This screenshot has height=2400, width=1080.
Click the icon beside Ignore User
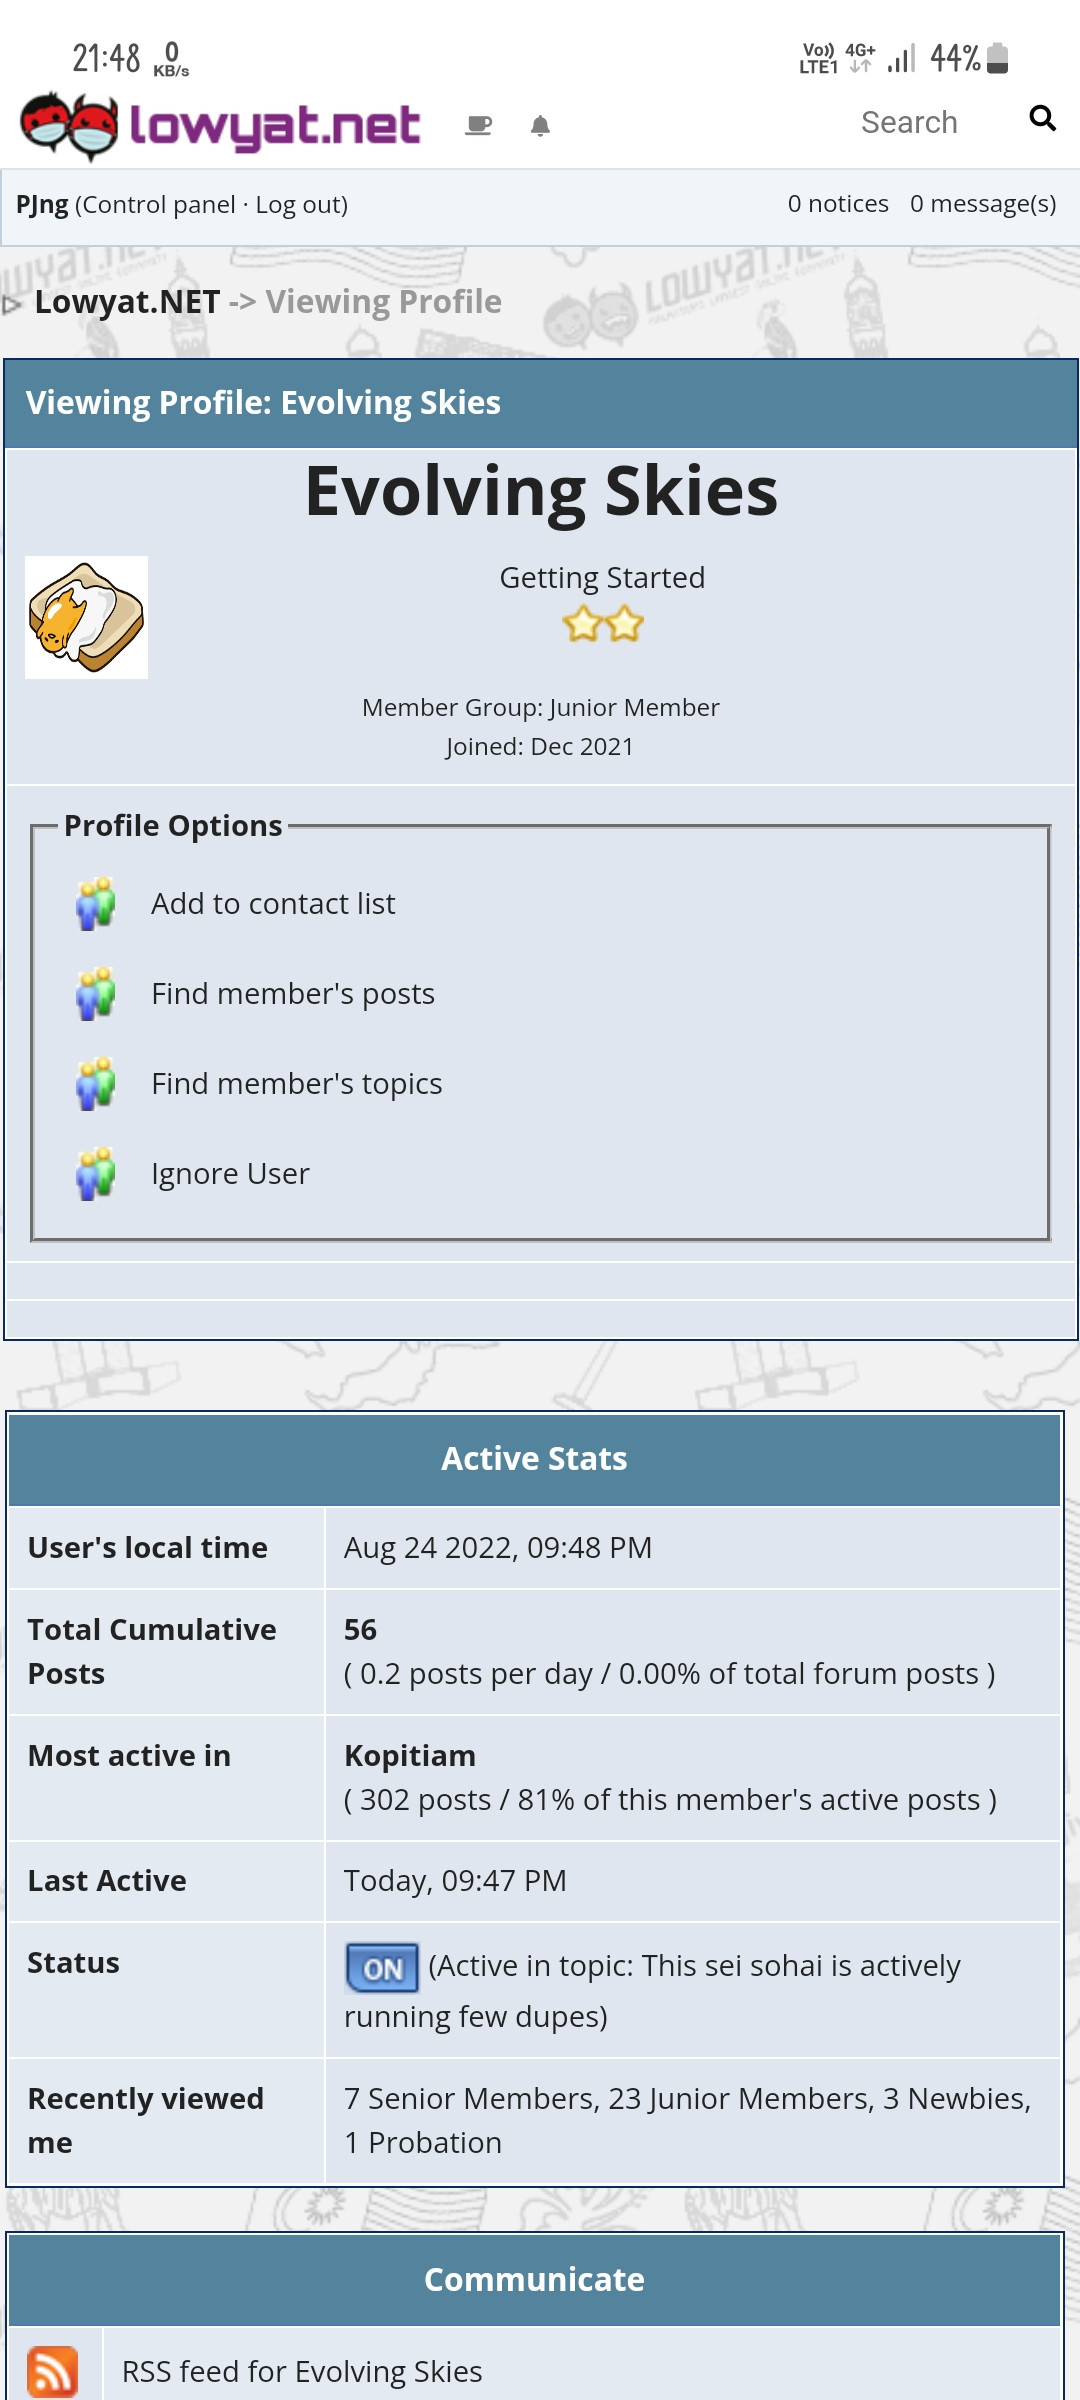96,1174
